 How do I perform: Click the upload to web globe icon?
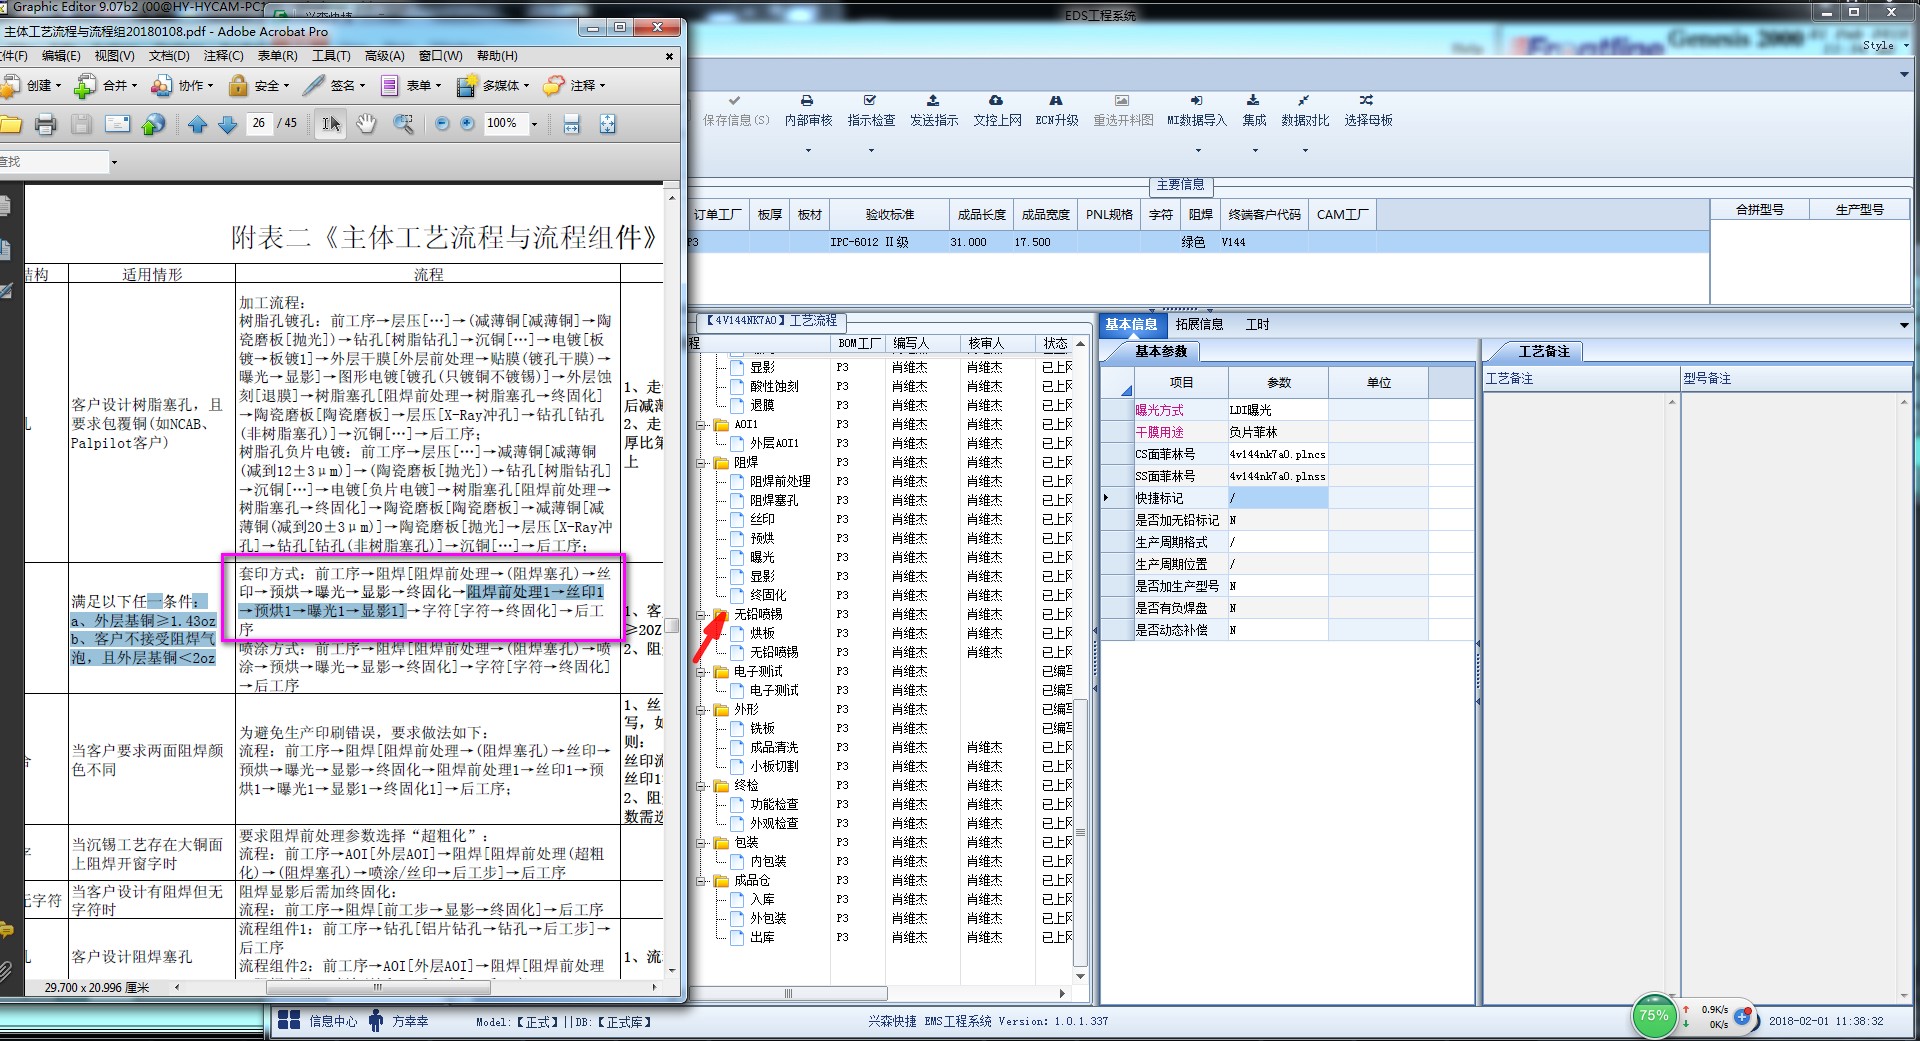(153, 124)
